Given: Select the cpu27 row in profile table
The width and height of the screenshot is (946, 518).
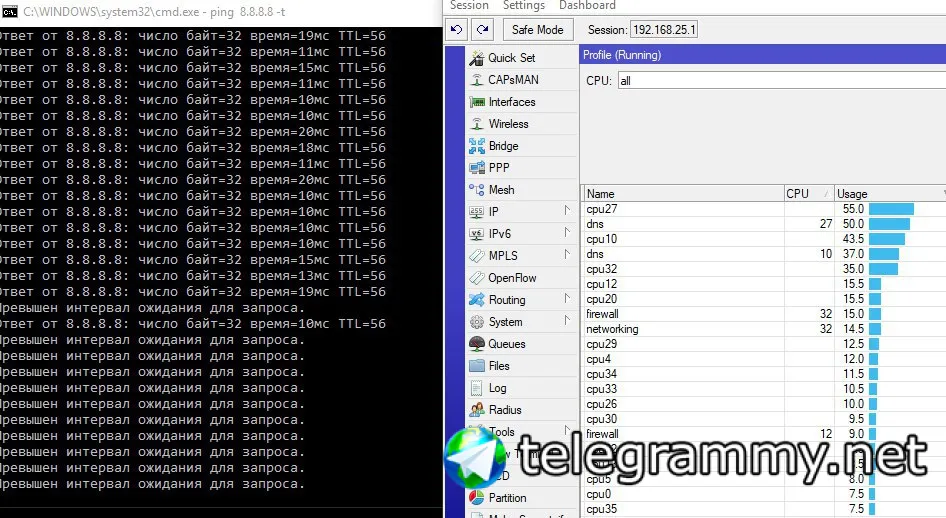Looking at the screenshot, I should point(765,209).
